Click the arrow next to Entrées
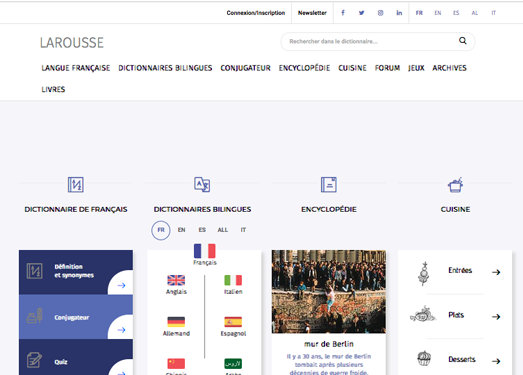Screen dimensions: 523x375 click(496, 272)
